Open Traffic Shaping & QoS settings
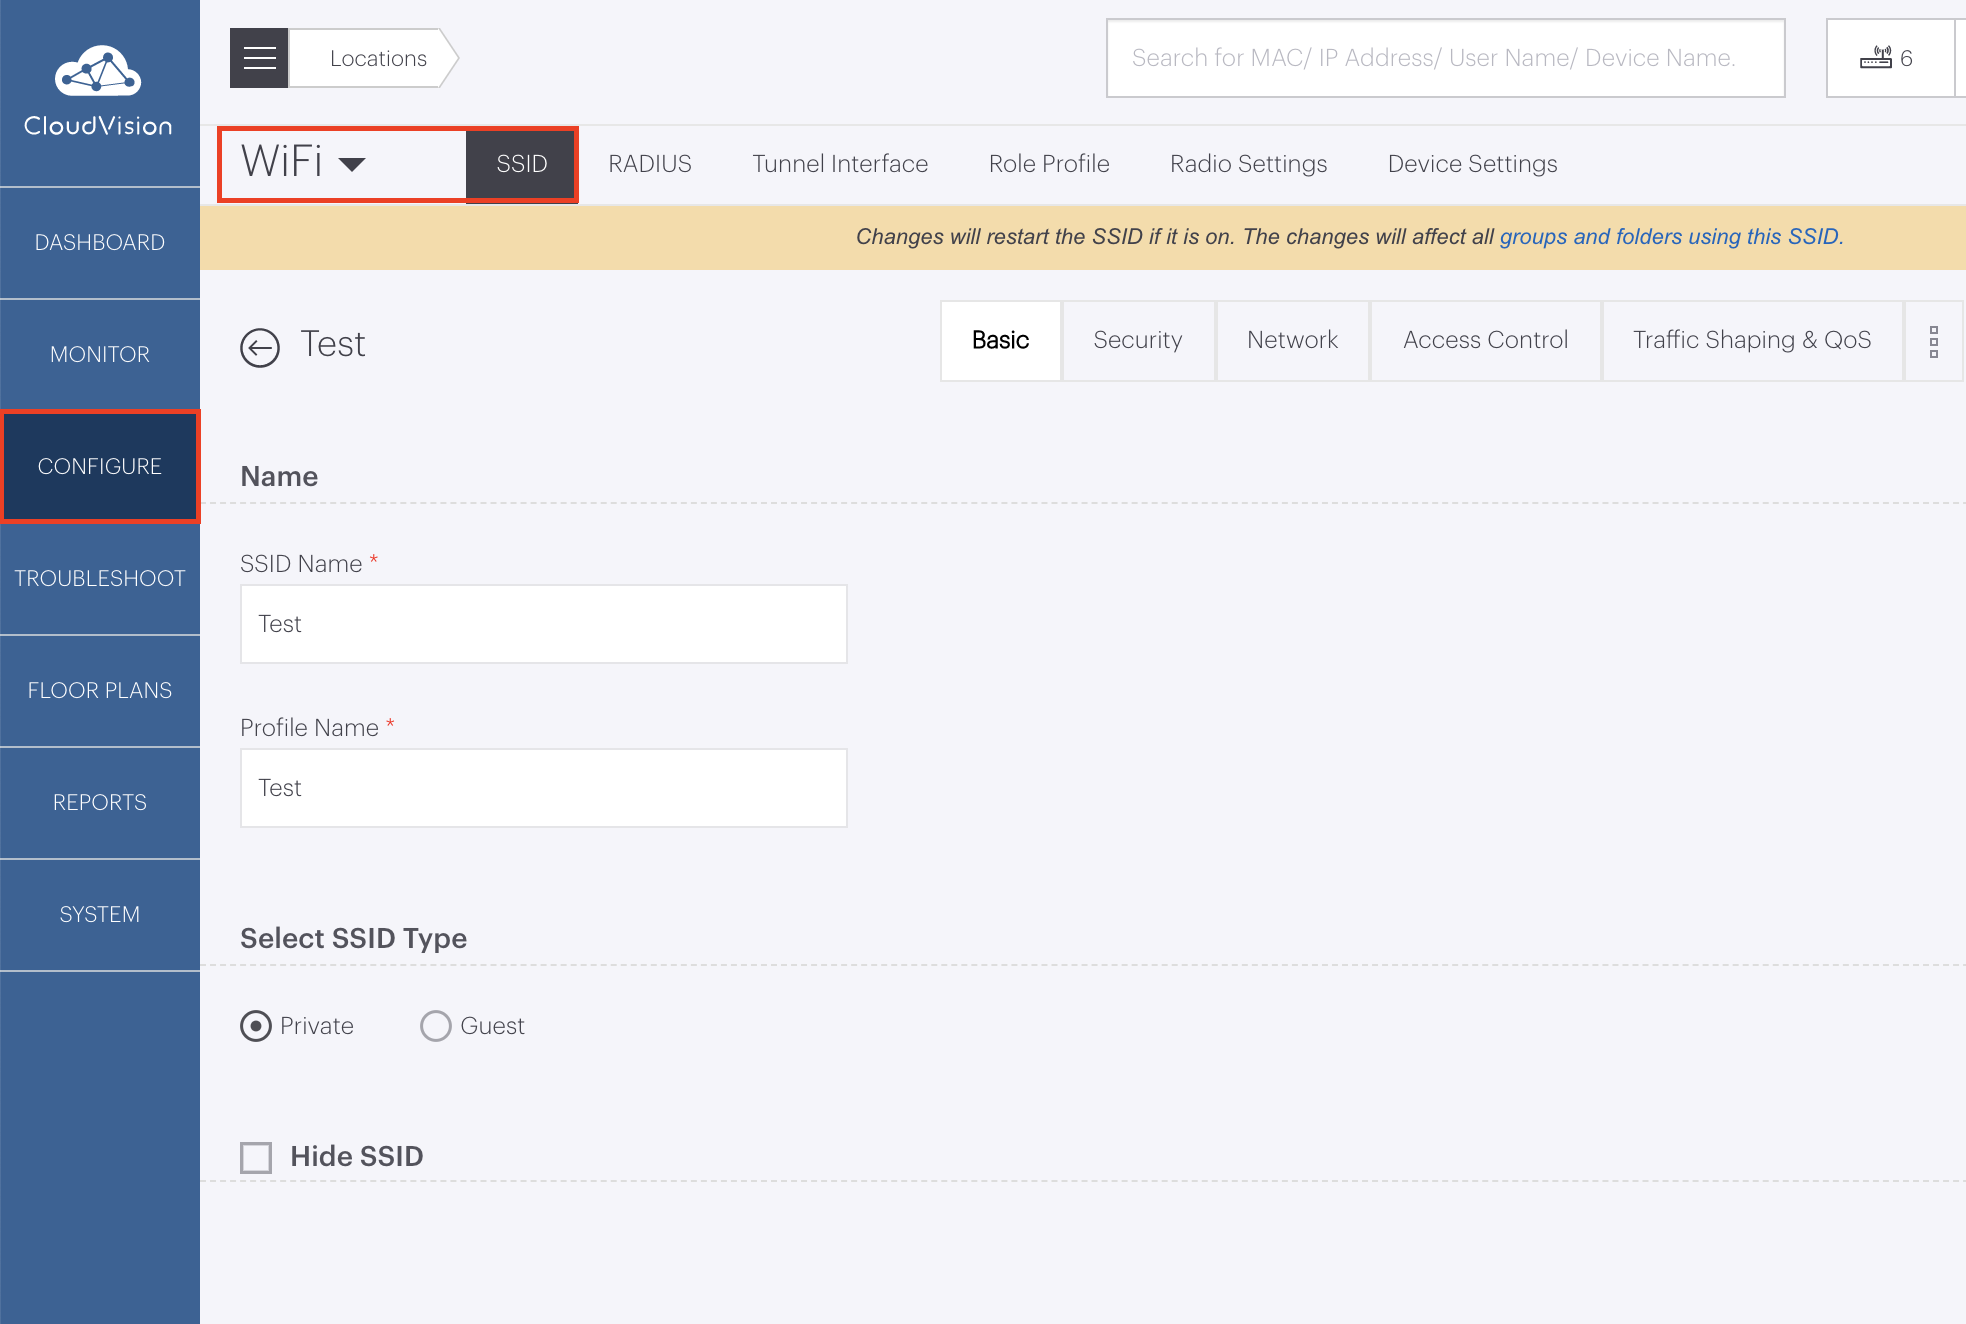This screenshot has height=1324, width=1966. 1751,340
